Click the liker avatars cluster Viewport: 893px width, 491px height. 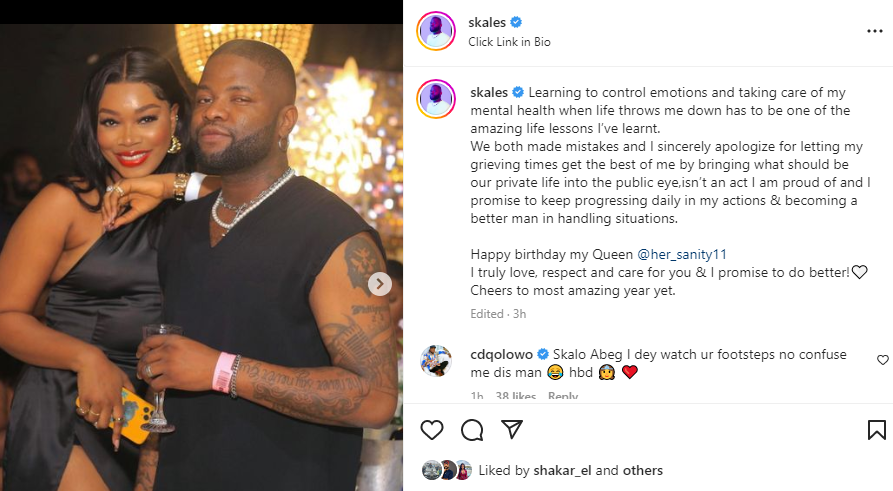coord(447,470)
